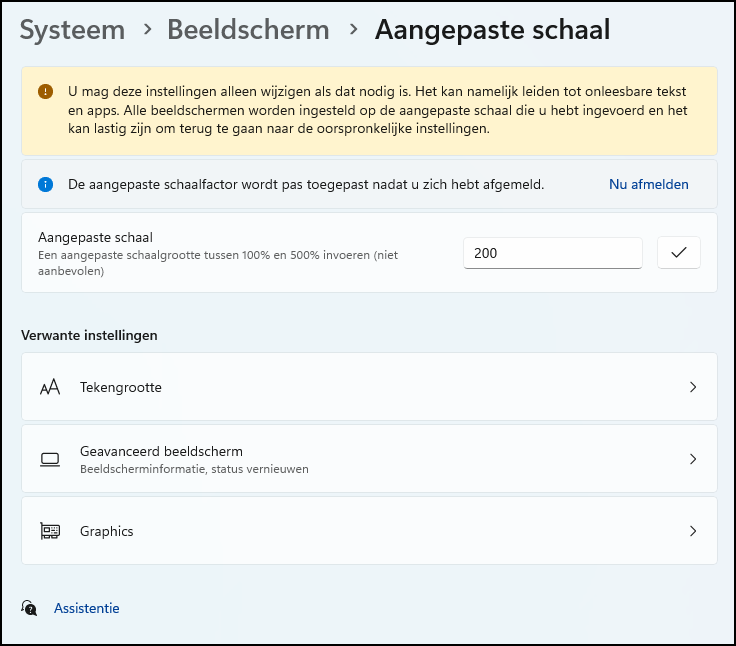Click the Aangepaste schaal setting label
This screenshot has width=736, height=646.
point(95,238)
